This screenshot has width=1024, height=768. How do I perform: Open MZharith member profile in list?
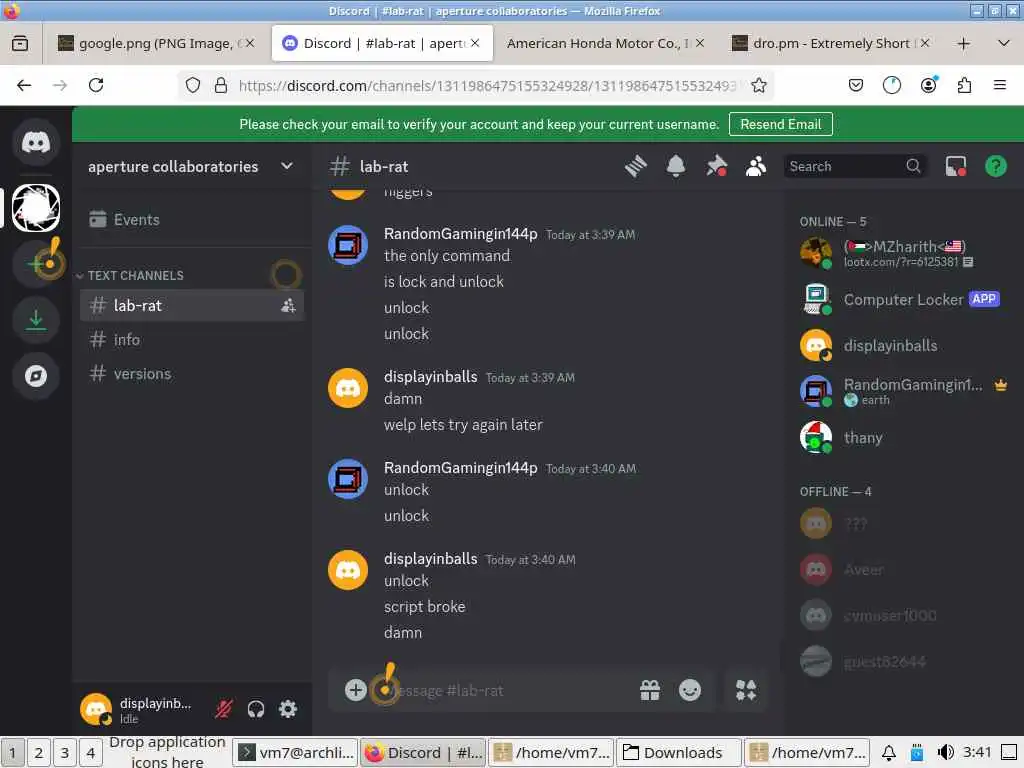click(904, 253)
